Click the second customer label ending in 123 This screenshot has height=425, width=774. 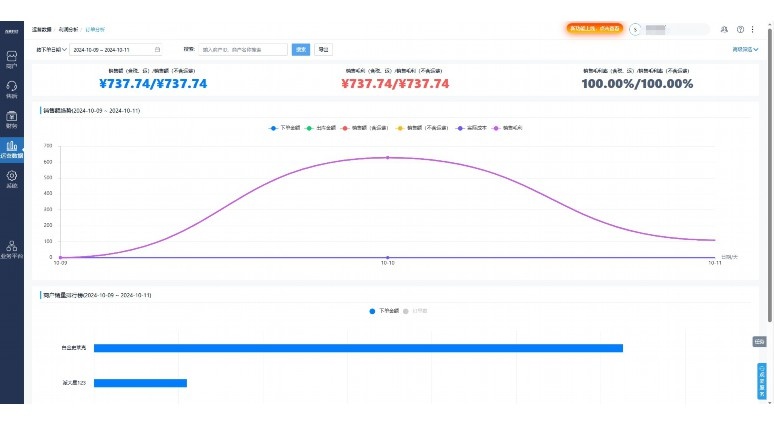74,383
